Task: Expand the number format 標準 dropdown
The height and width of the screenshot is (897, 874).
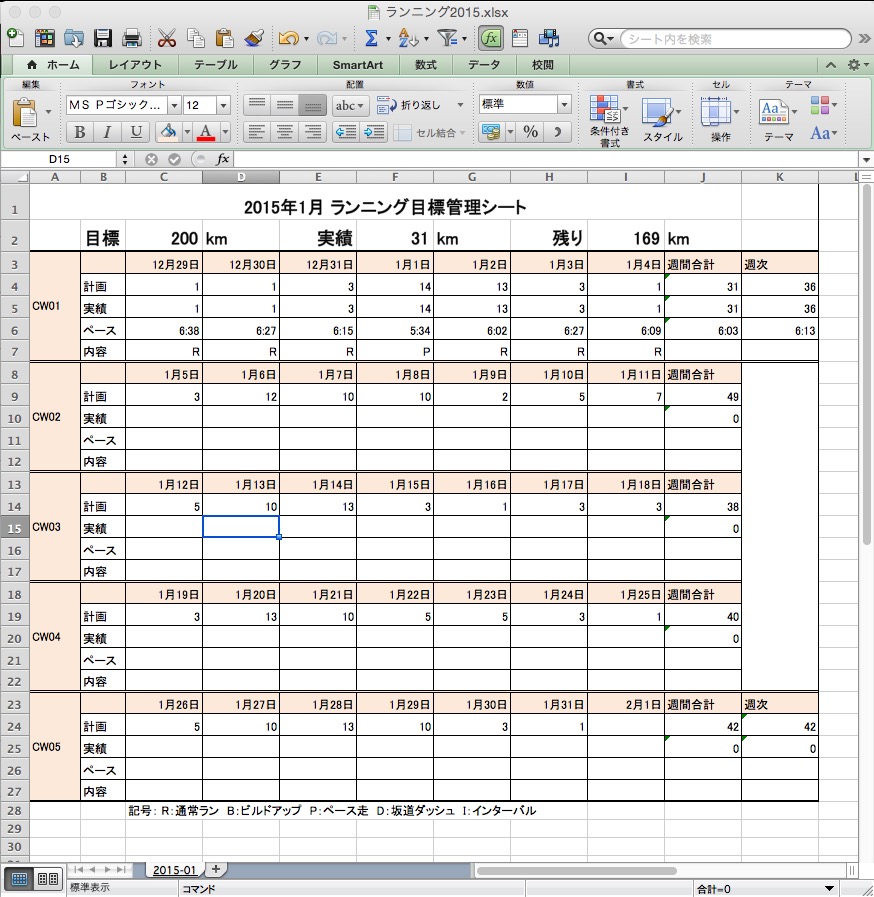Action: pyautogui.click(x=564, y=105)
